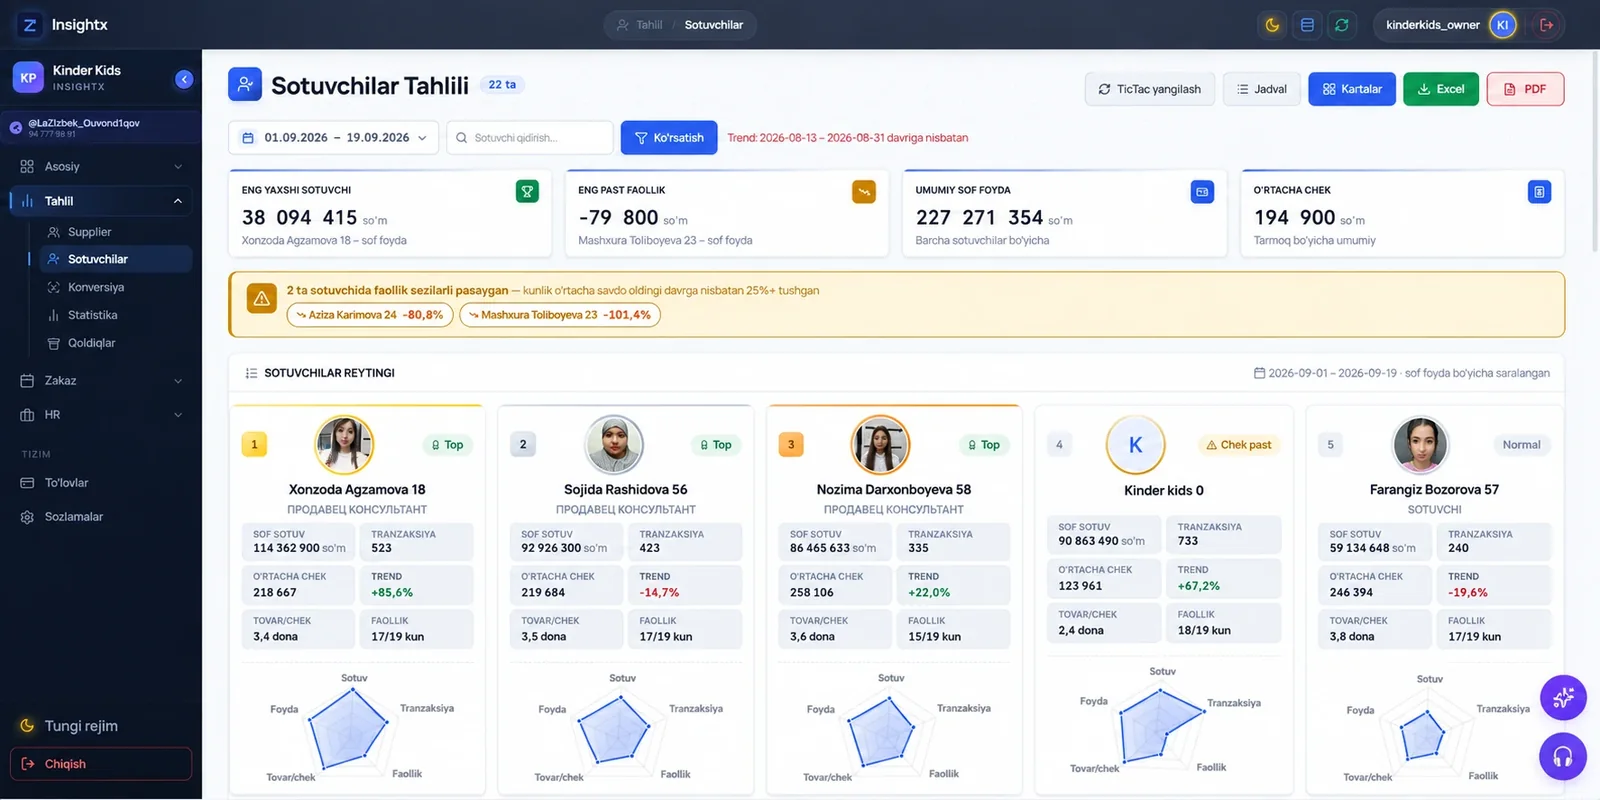Click the Sotuvchilar reytingi list icon
The height and width of the screenshot is (800, 1600).
point(251,373)
